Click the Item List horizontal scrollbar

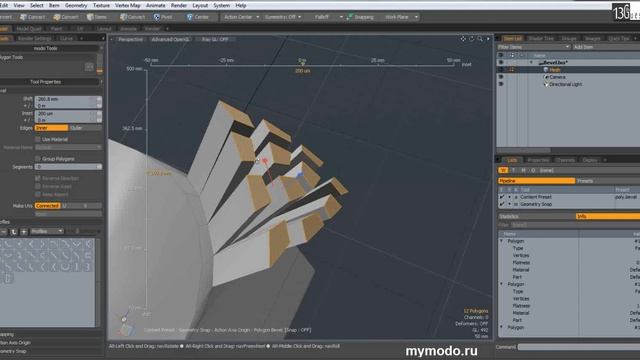[x=524, y=150]
